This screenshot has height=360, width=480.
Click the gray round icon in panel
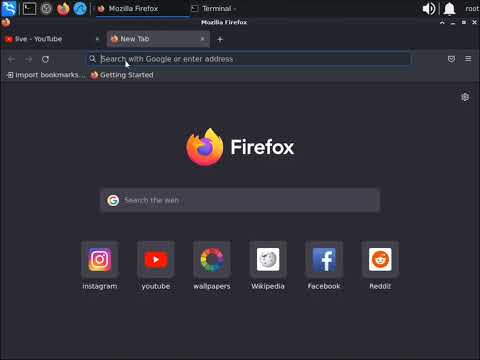(46, 9)
